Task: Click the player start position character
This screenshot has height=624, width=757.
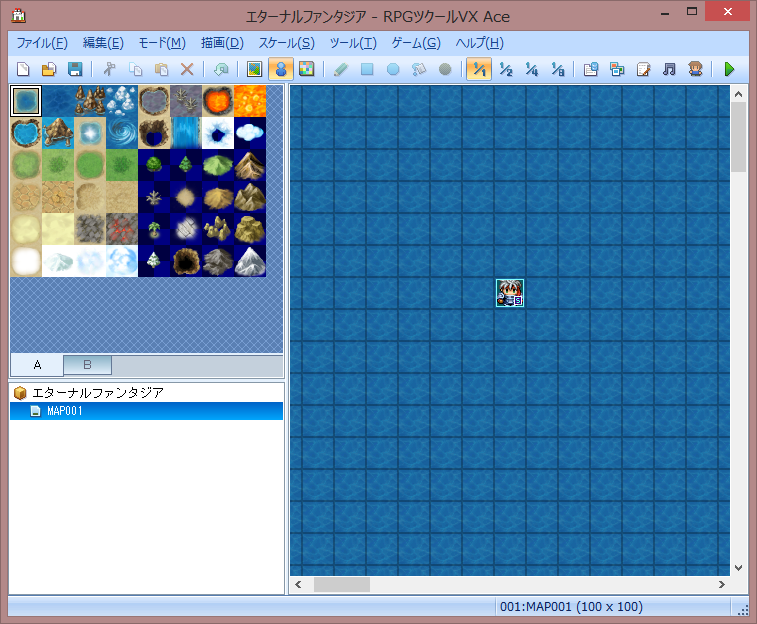Action: [x=510, y=293]
